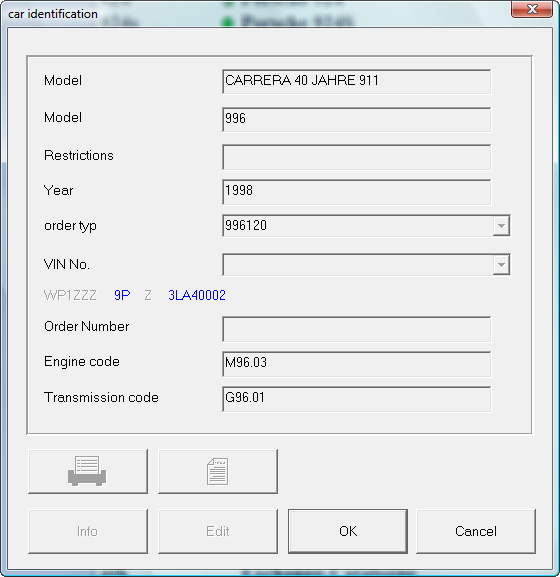Screen dimensions: 560x577
Task: Expand the order typ dropdown arrow
Action: (501, 226)
